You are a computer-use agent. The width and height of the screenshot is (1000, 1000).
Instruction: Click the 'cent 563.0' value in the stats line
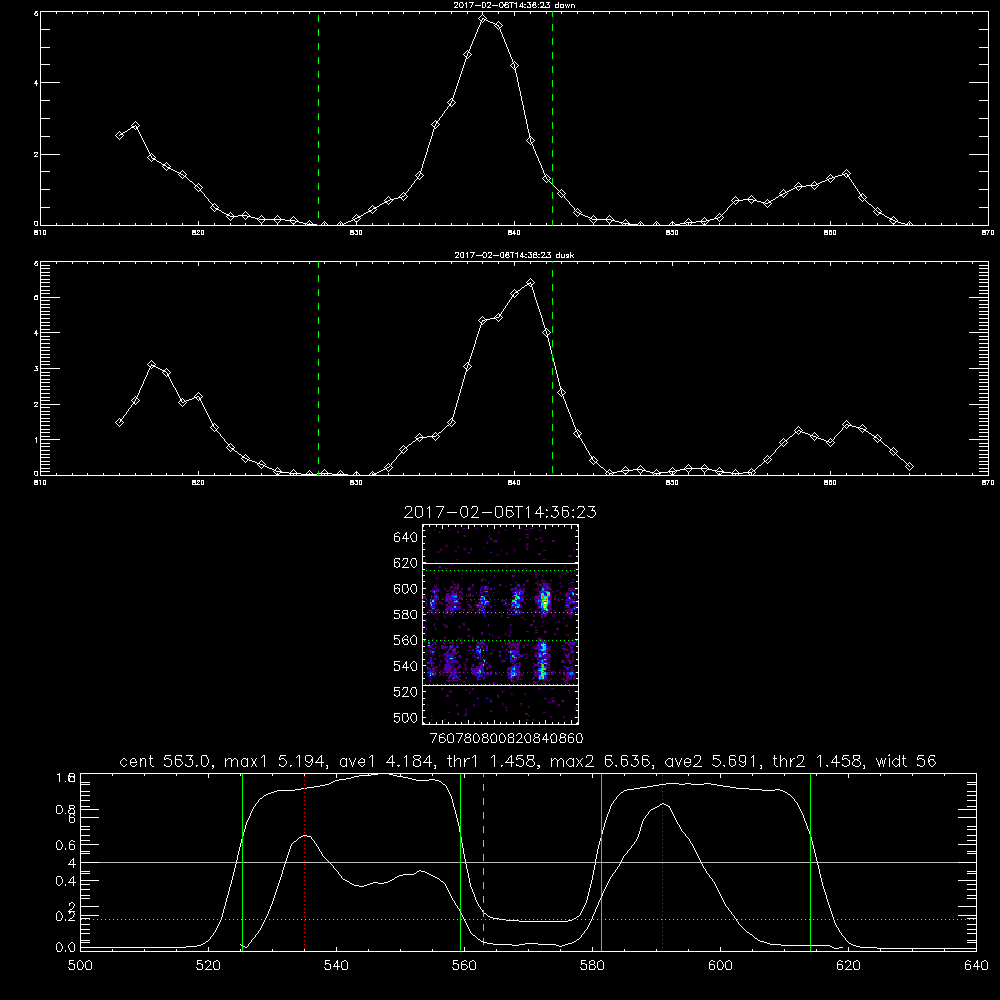(166, 761)
